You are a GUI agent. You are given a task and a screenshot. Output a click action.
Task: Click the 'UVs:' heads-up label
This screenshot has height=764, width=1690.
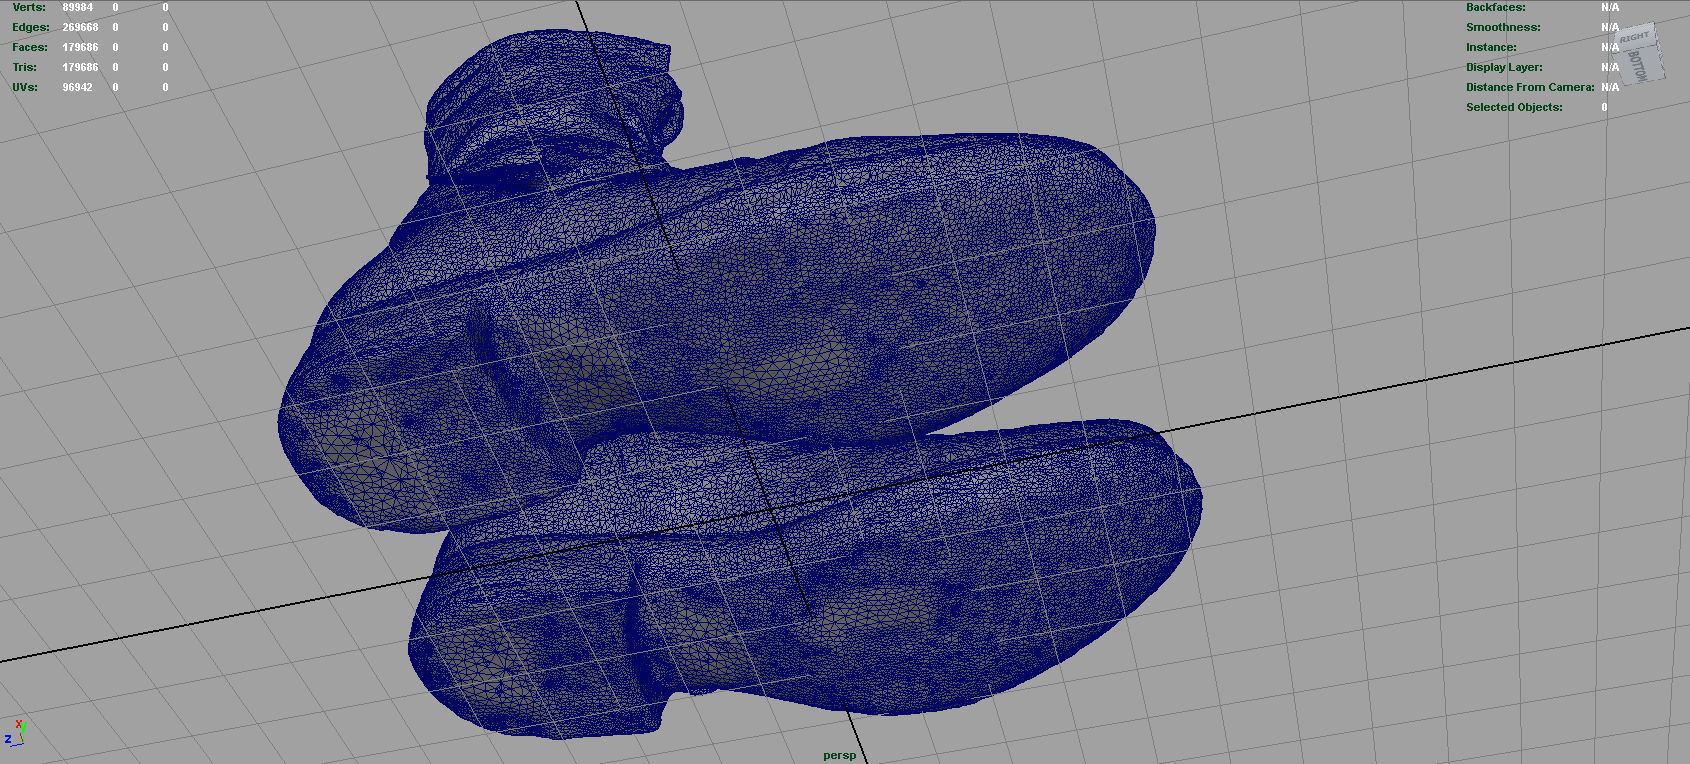25,87
